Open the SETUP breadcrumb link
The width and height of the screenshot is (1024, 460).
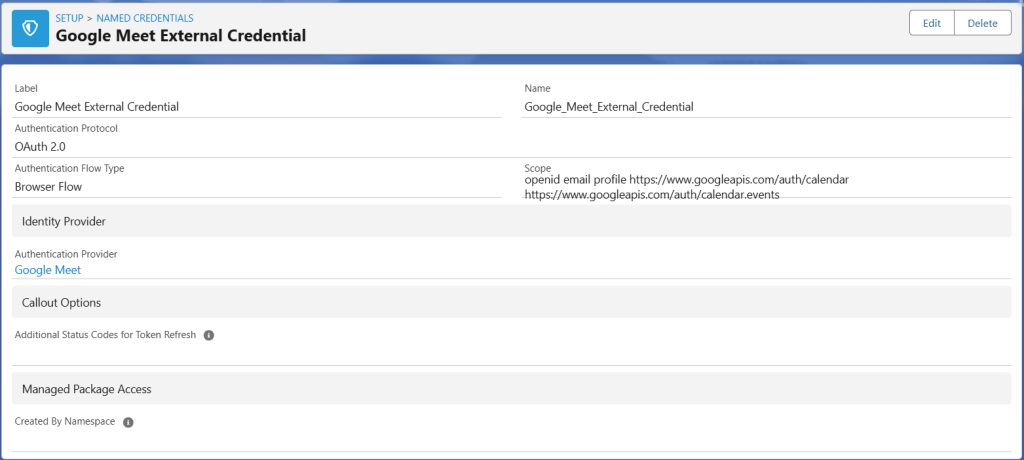click(x=69, y=18)
